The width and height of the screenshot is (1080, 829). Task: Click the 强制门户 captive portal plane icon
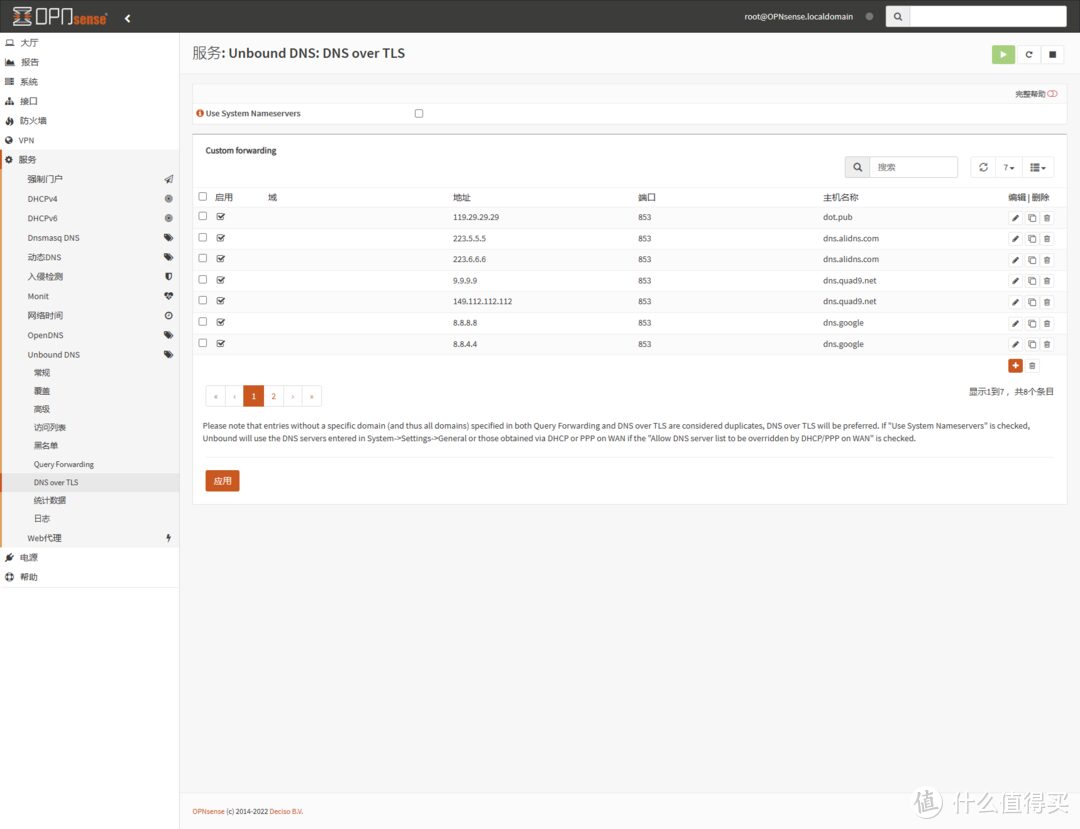[168, 179]
